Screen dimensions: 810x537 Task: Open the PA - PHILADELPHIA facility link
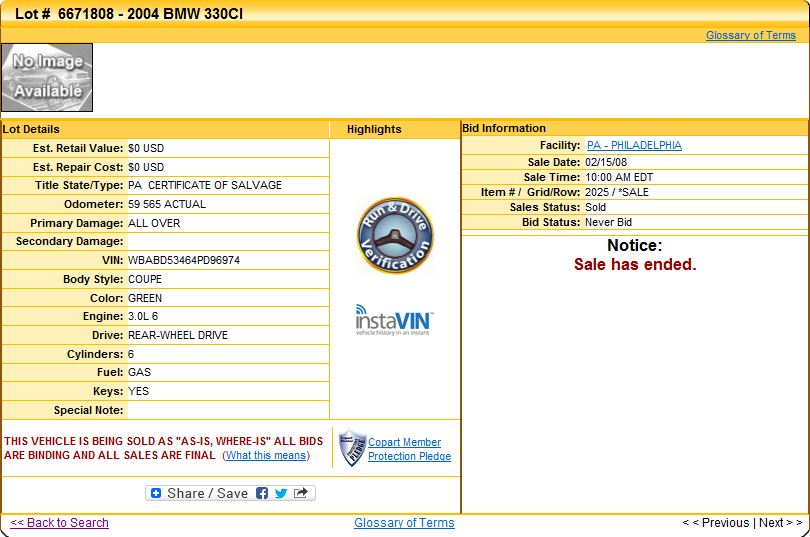click(x=634, y=145)
